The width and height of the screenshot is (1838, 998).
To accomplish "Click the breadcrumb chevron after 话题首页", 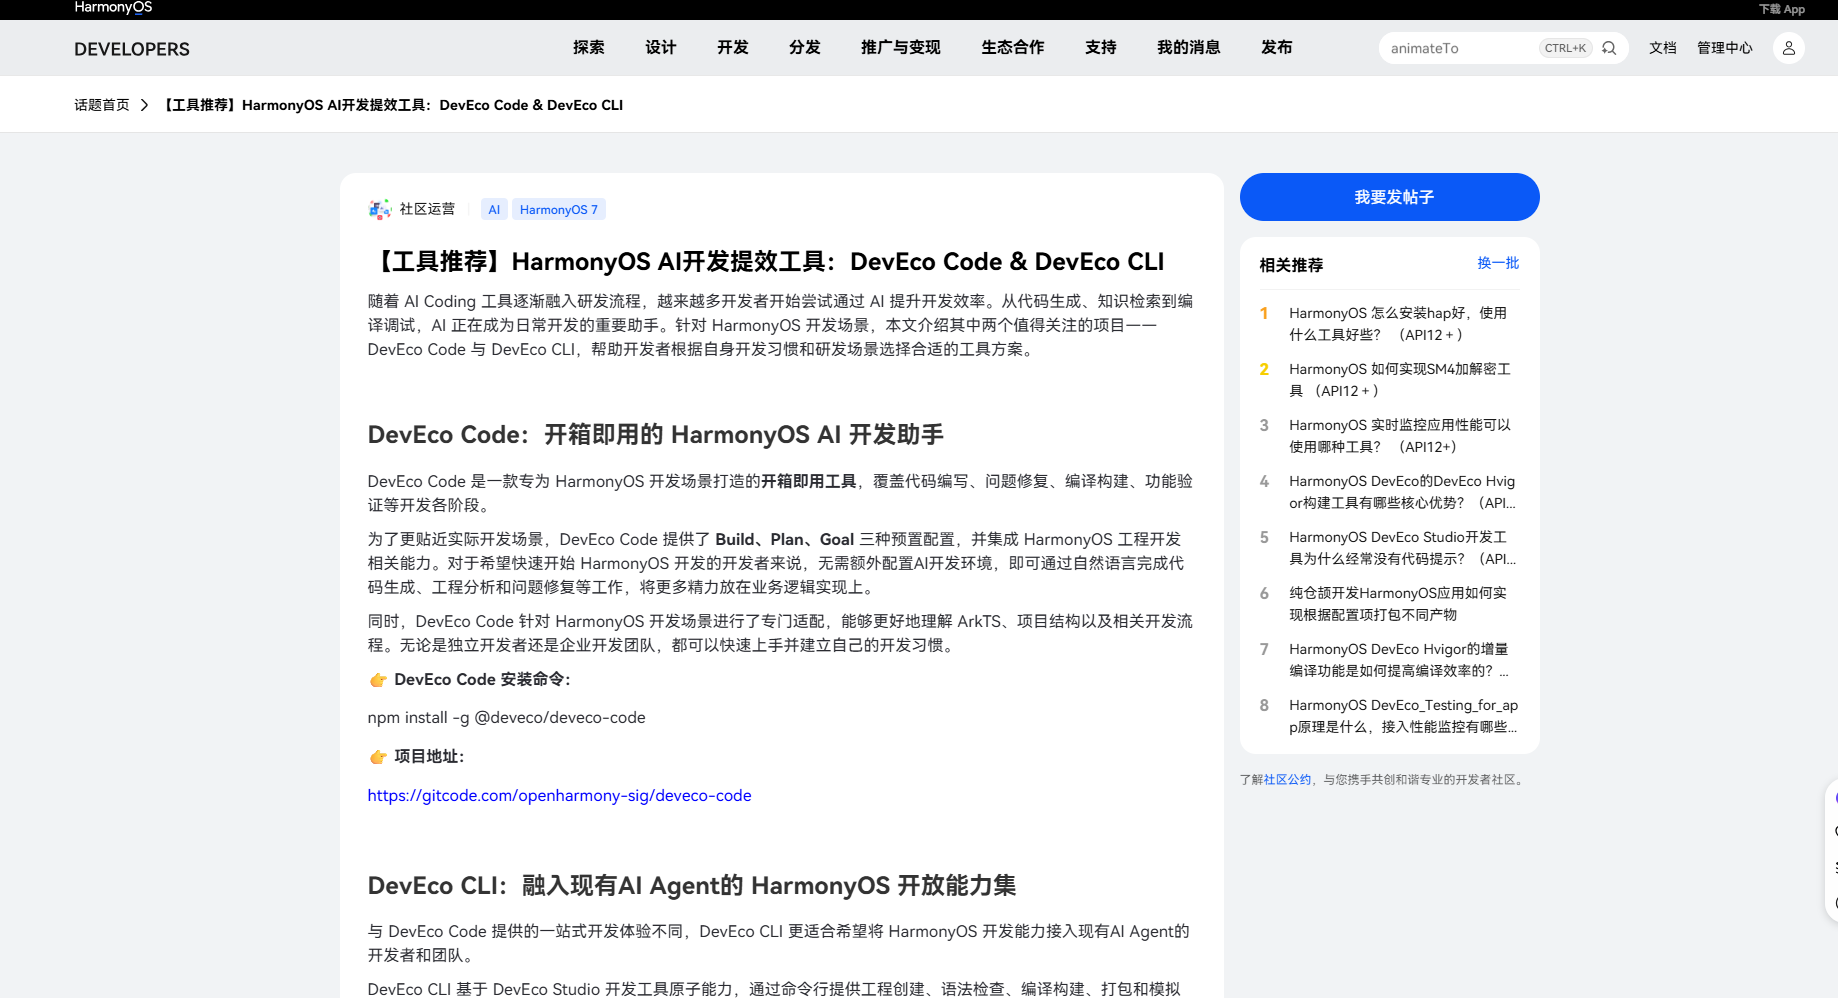I will tap(144, 105).
